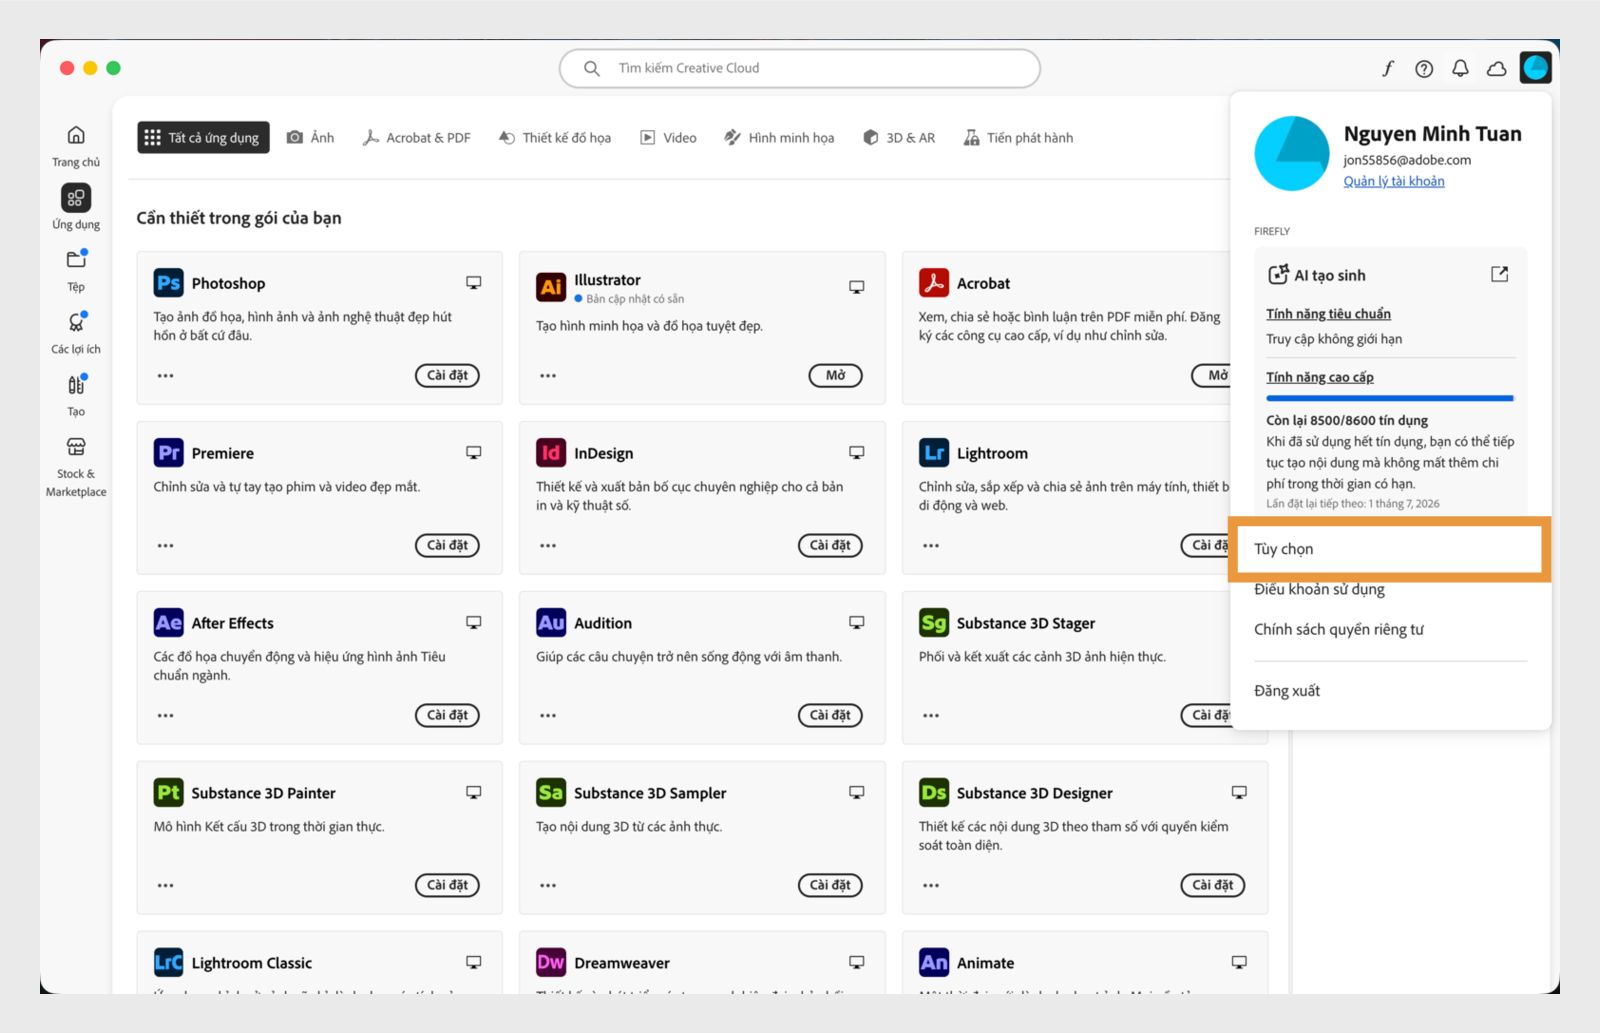
Task: Click desktop icon on Substance 3D Designer card
Action: click(1239, 793)
